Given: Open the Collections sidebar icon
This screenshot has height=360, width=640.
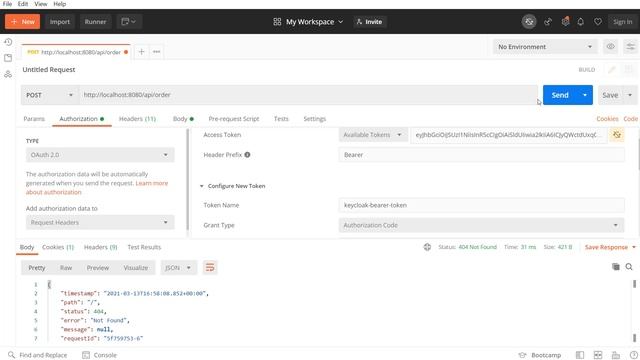Looking at the screenshot, I should tap(8, 58).
